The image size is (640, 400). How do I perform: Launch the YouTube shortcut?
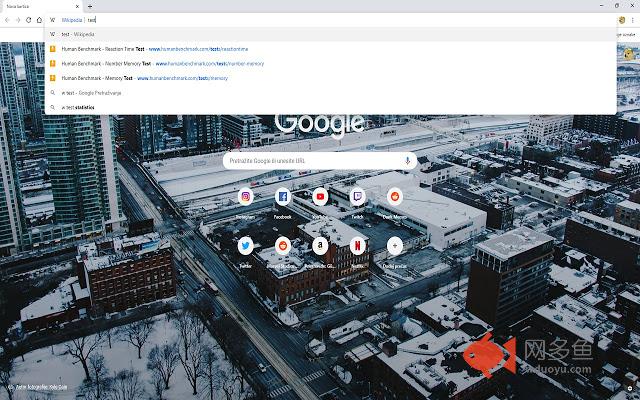[320, 197]
